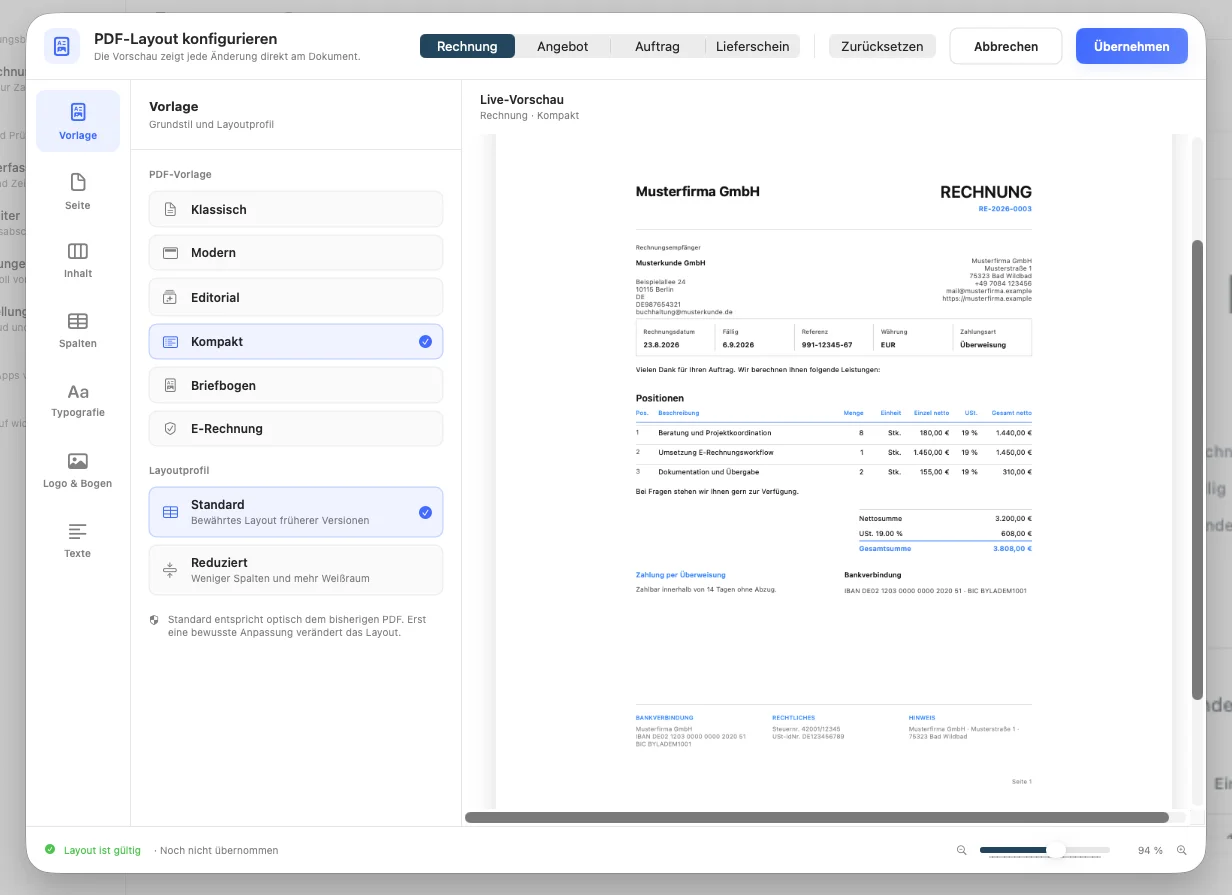The height and width of the screenshot is (895, 1232).
Task: Click Dokumentation und Übergabe row in preview
Action: 834,471
